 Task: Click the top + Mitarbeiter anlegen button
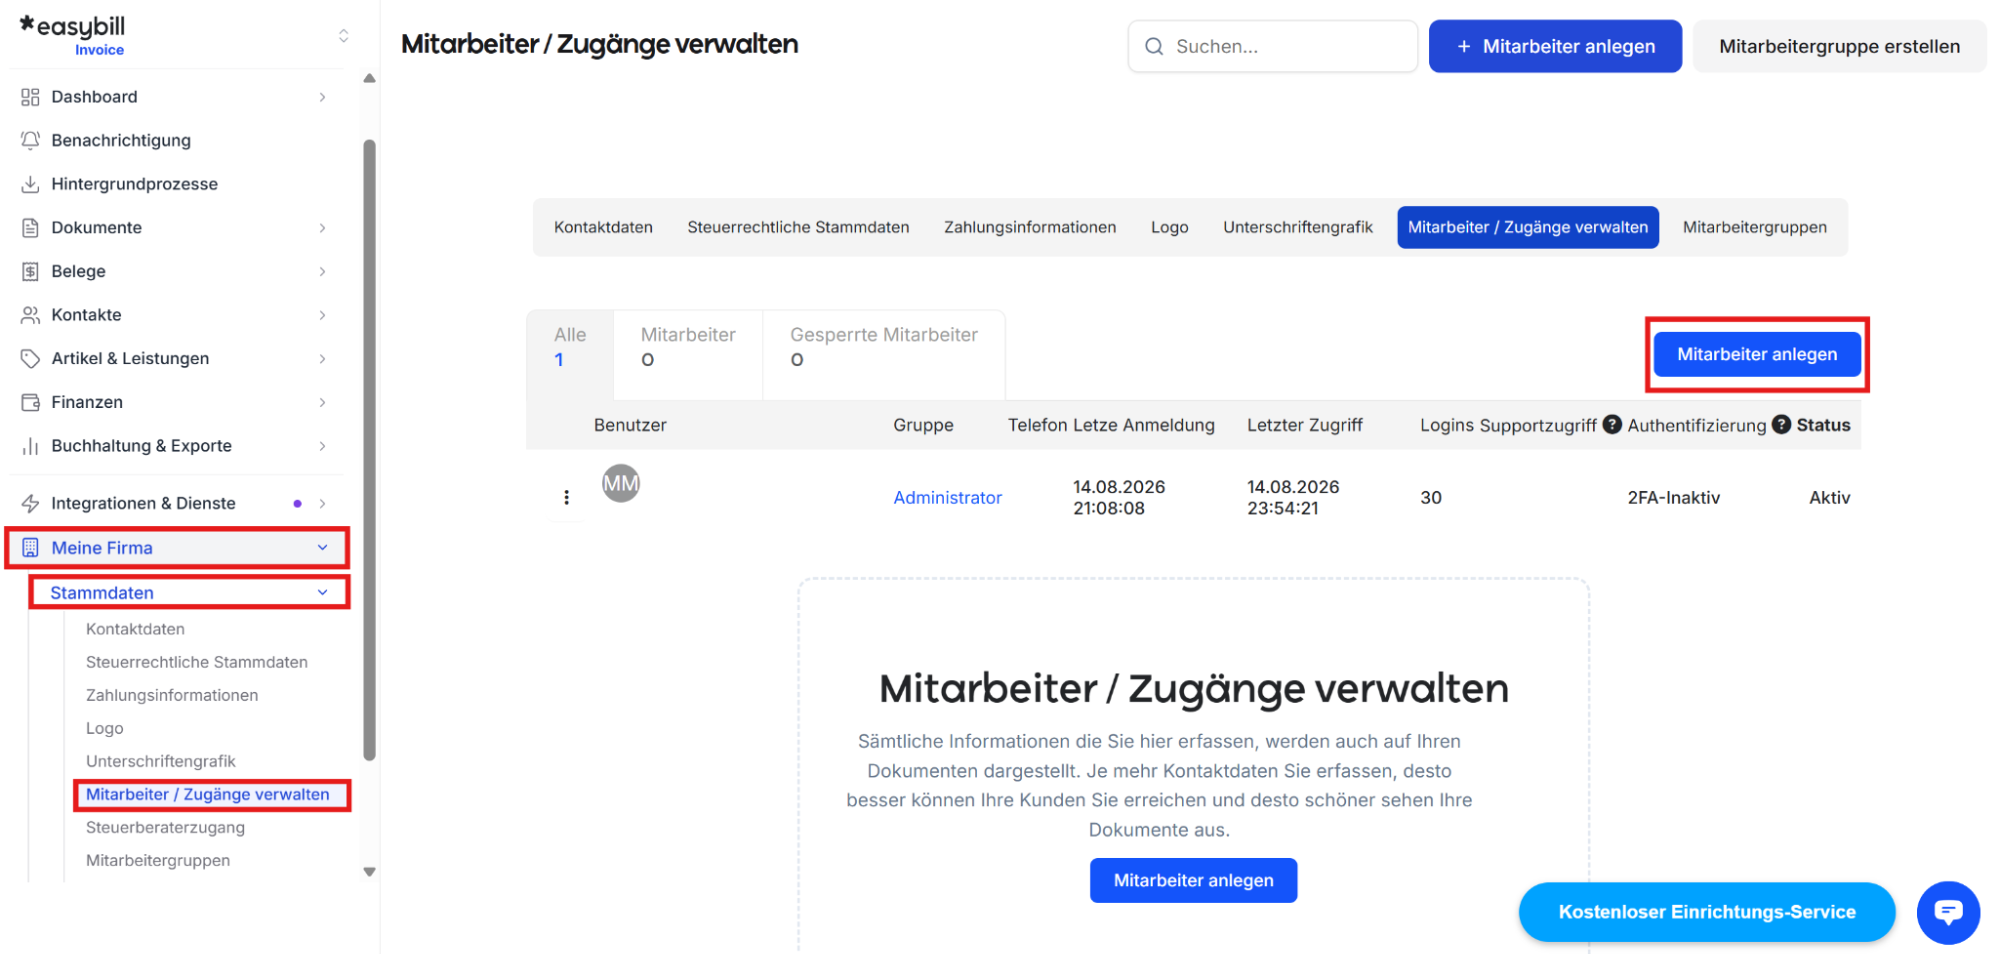point(1554,46)
